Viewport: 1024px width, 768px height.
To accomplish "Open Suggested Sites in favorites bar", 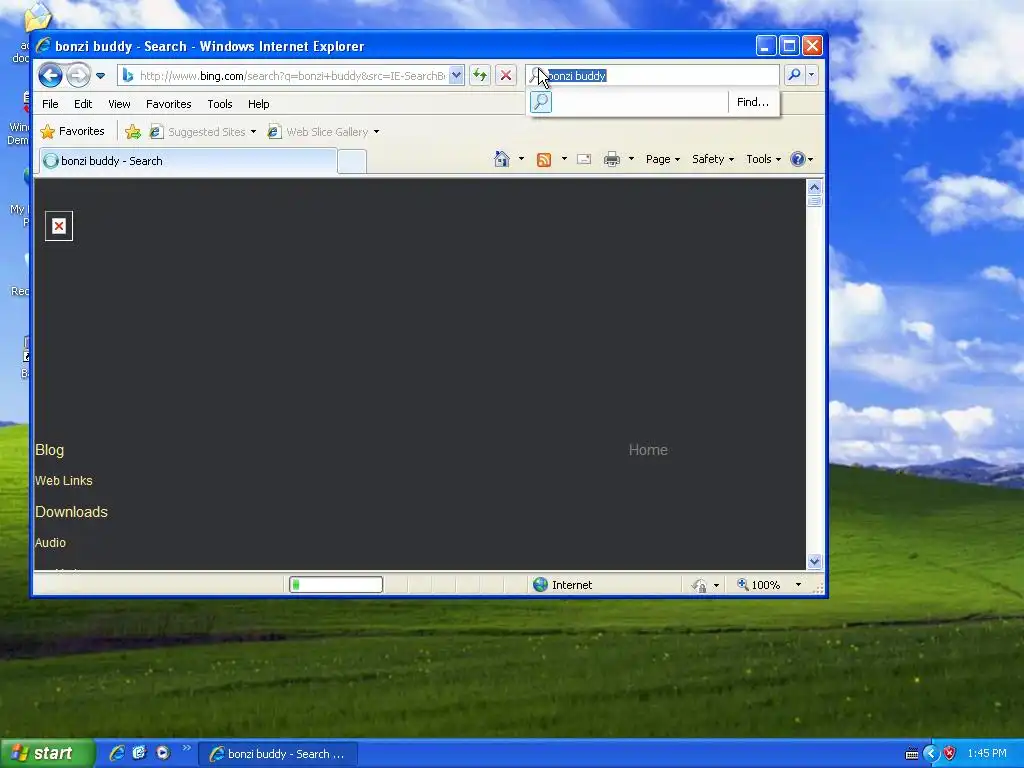I will [x=202, y=132].
